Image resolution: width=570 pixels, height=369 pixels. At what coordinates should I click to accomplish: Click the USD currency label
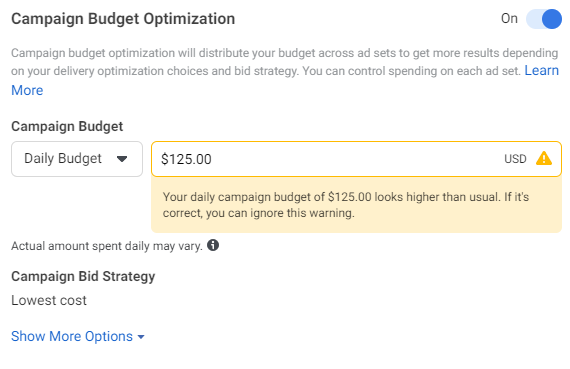515,159
